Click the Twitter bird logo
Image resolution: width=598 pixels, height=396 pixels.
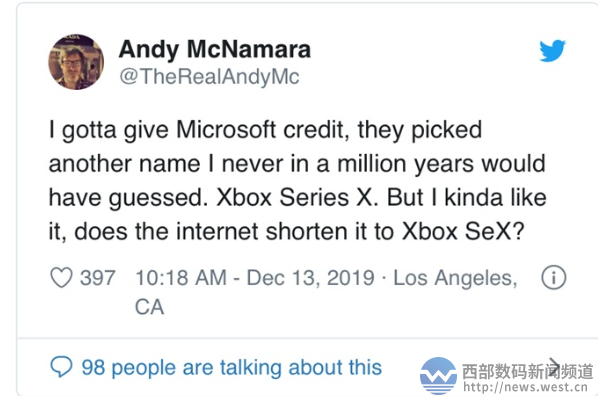(552, 50)
